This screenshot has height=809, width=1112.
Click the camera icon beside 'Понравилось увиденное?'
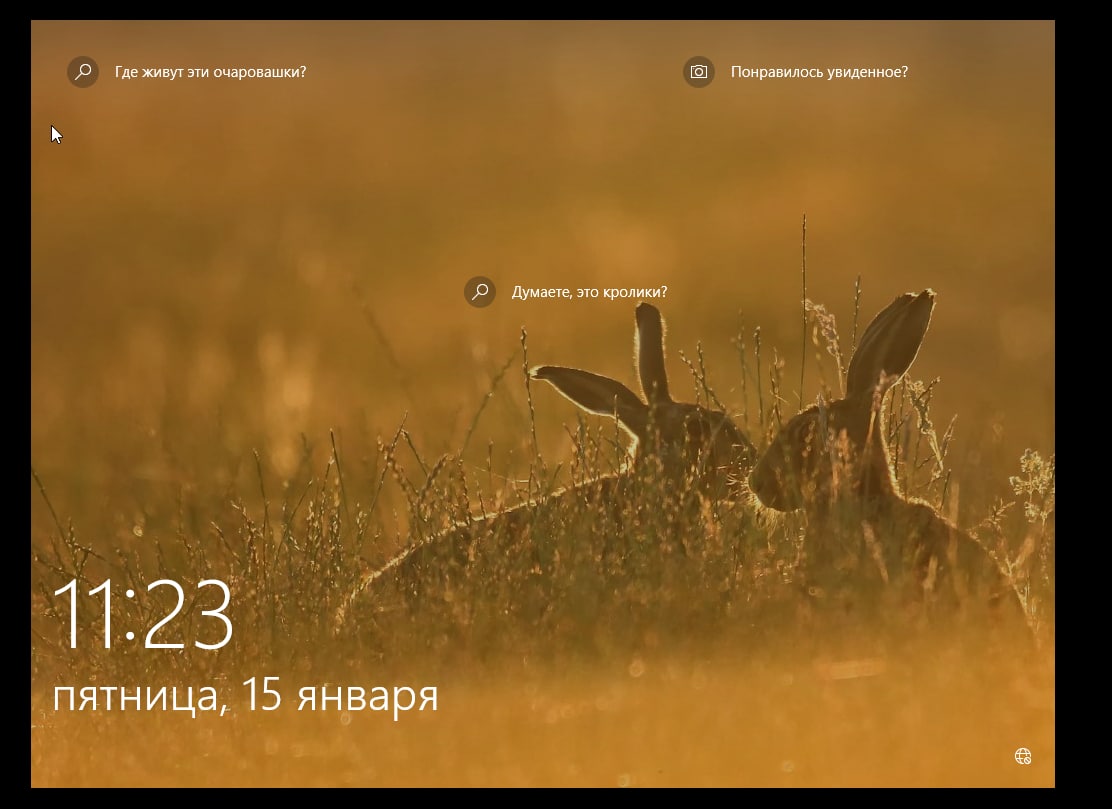pyautogui.click(x=699, y=72)
